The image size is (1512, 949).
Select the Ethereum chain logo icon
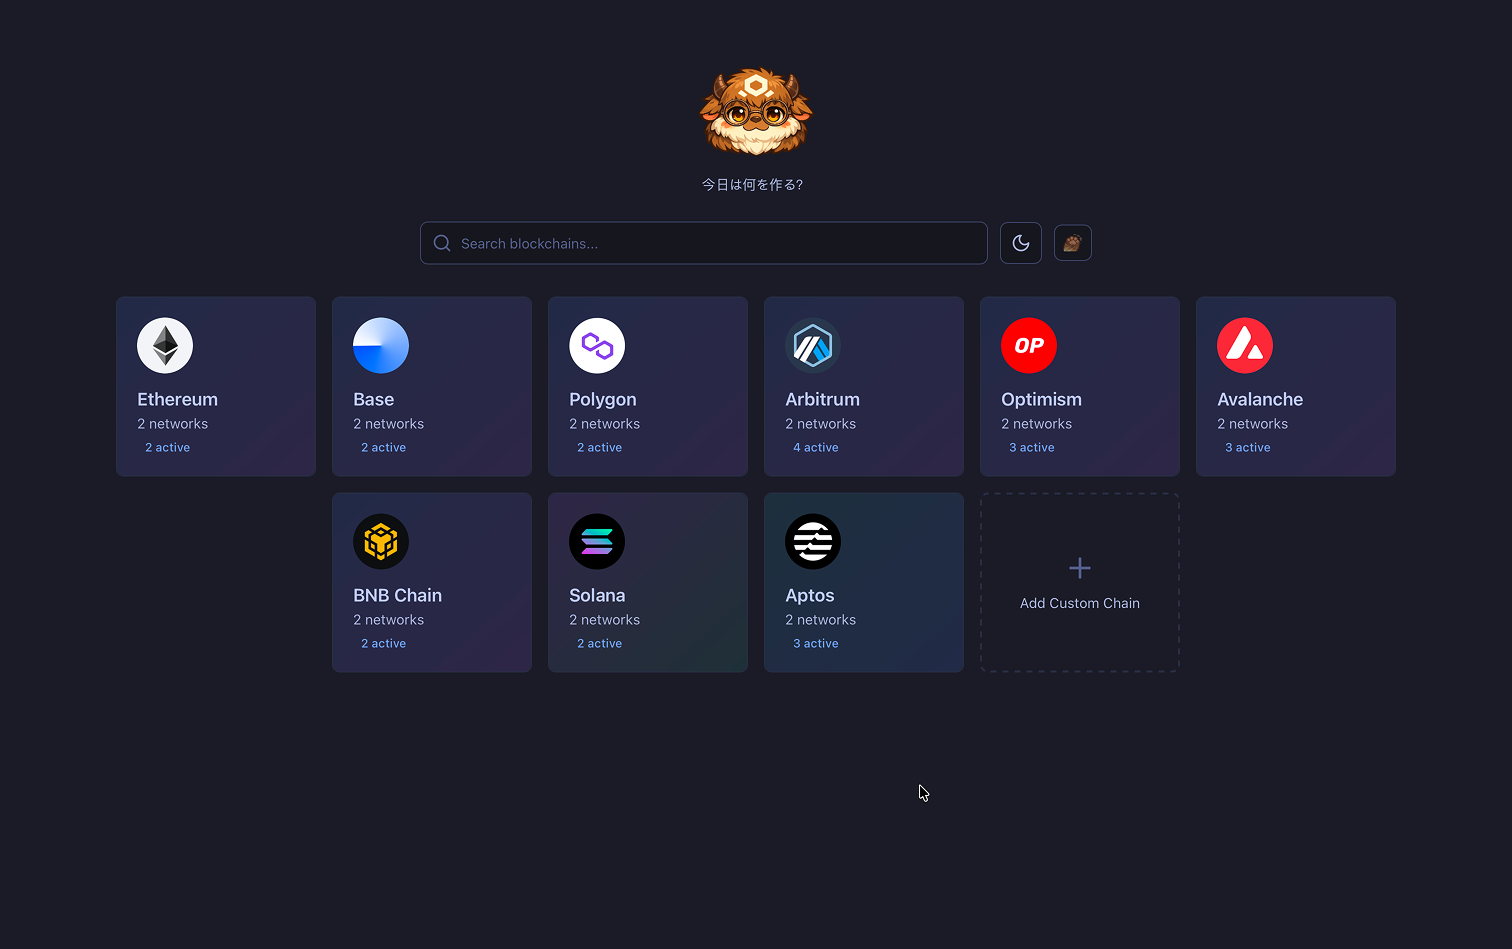pyautogui.click(x=164, y=345)
